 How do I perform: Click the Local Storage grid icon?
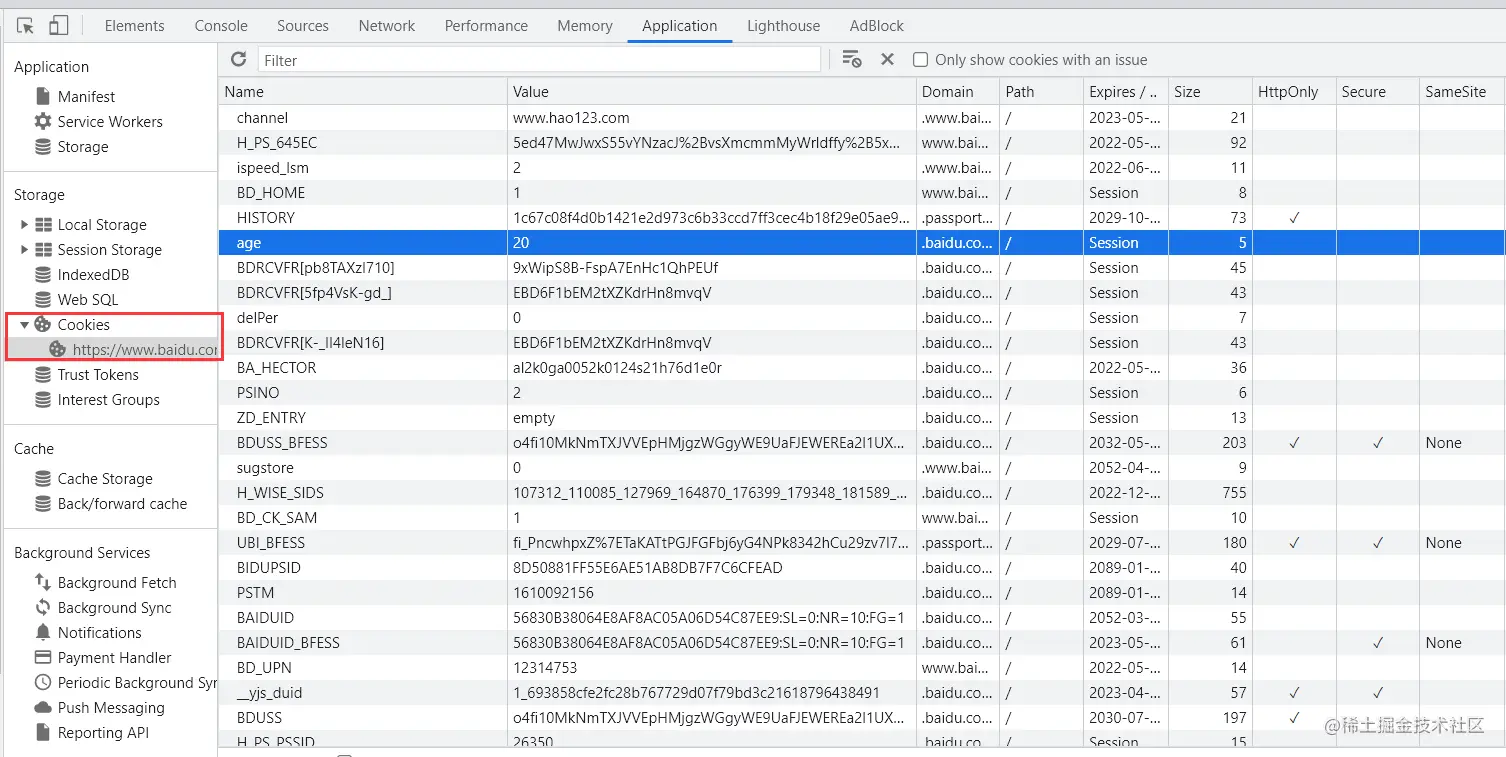(x=43, y=224)
